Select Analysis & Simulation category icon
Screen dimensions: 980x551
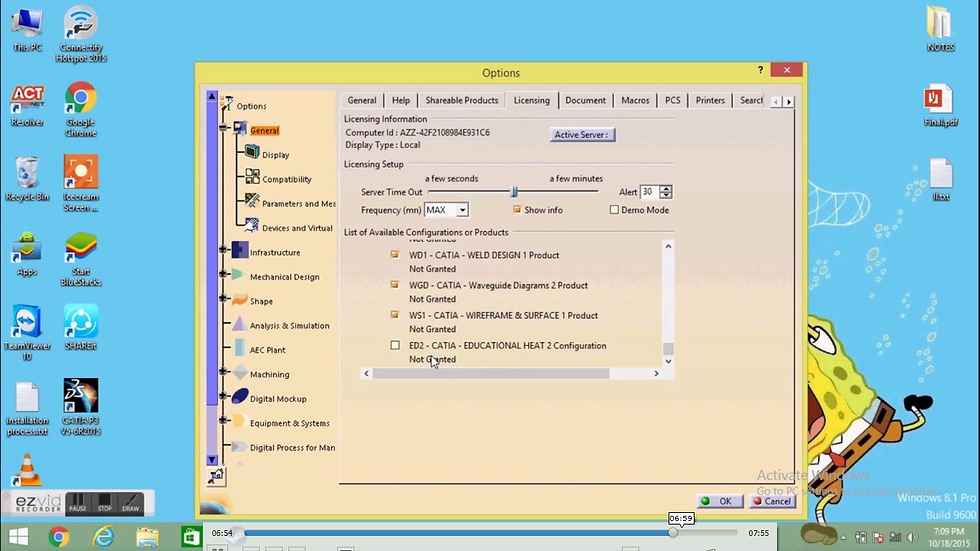239,324
